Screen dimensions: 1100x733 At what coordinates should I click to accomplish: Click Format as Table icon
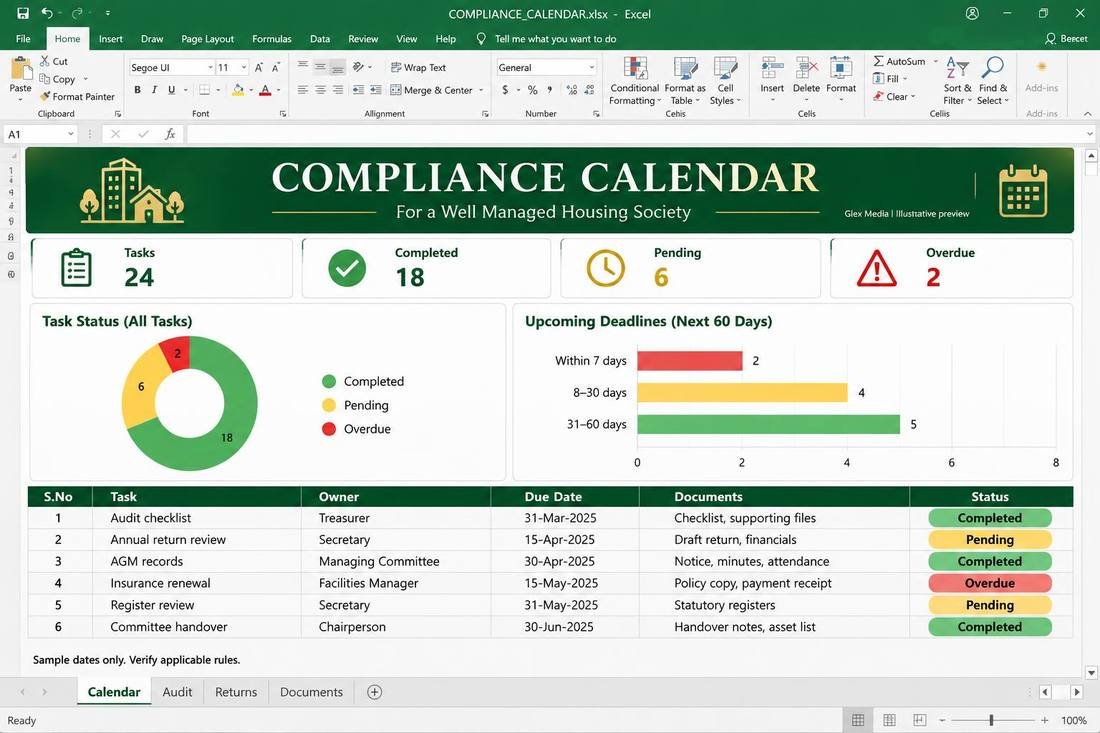[x=685, y=69]
